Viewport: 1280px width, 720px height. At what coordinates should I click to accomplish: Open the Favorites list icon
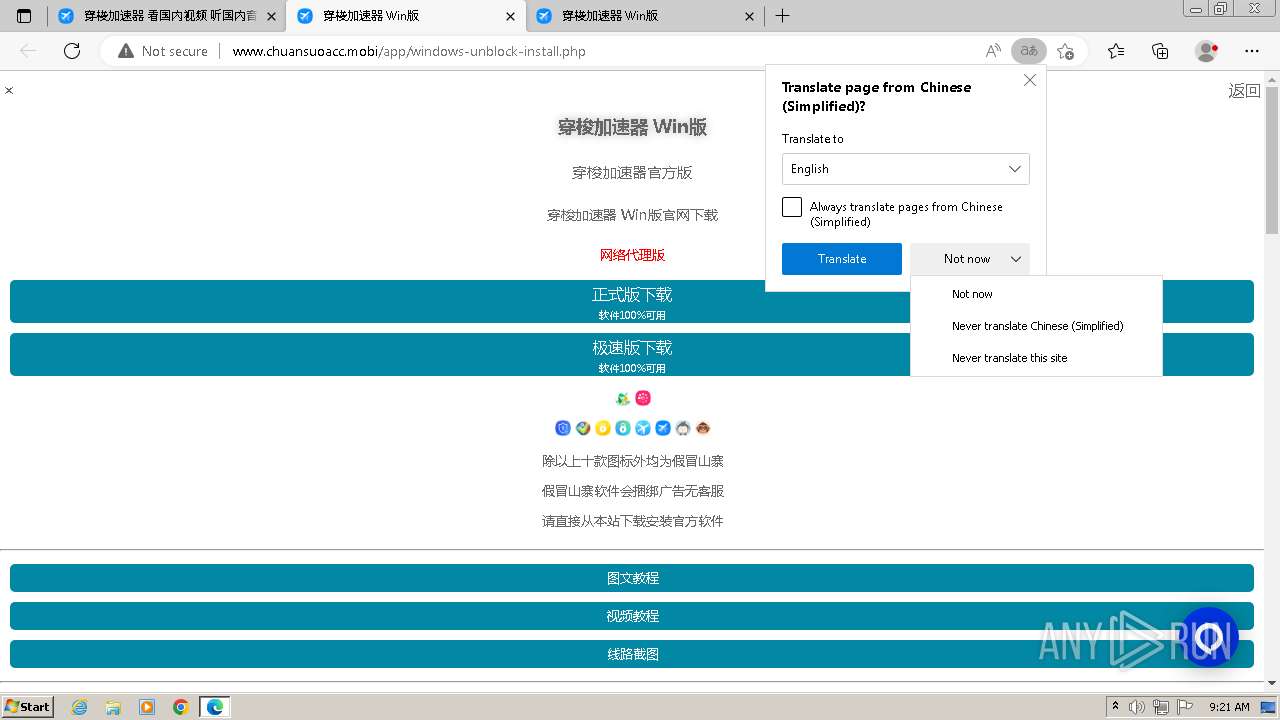(x=1116, y=51)
